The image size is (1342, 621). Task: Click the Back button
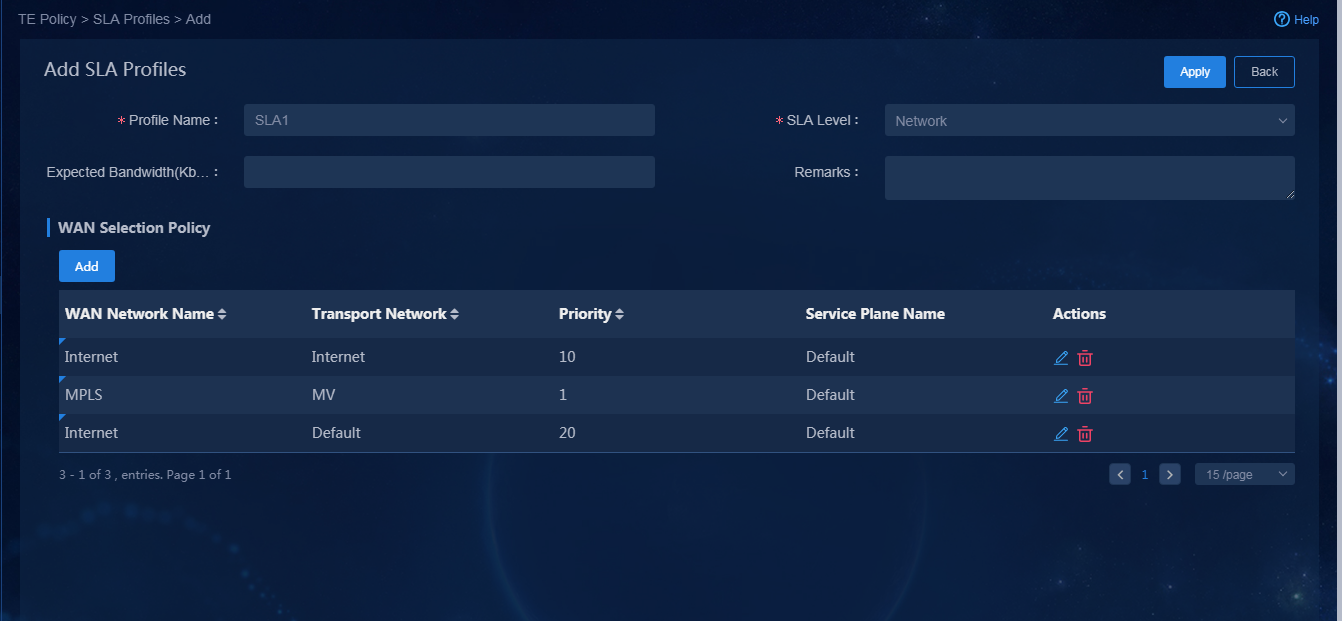tap(1264, 72)
